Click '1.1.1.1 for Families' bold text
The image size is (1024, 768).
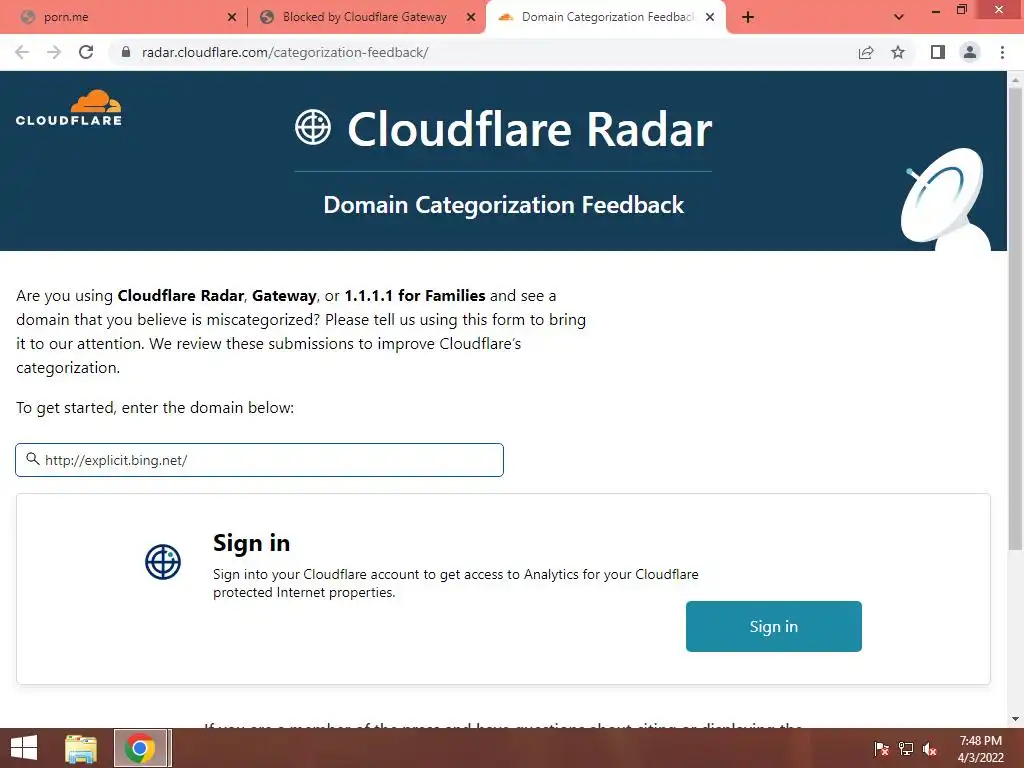point(415,296)
